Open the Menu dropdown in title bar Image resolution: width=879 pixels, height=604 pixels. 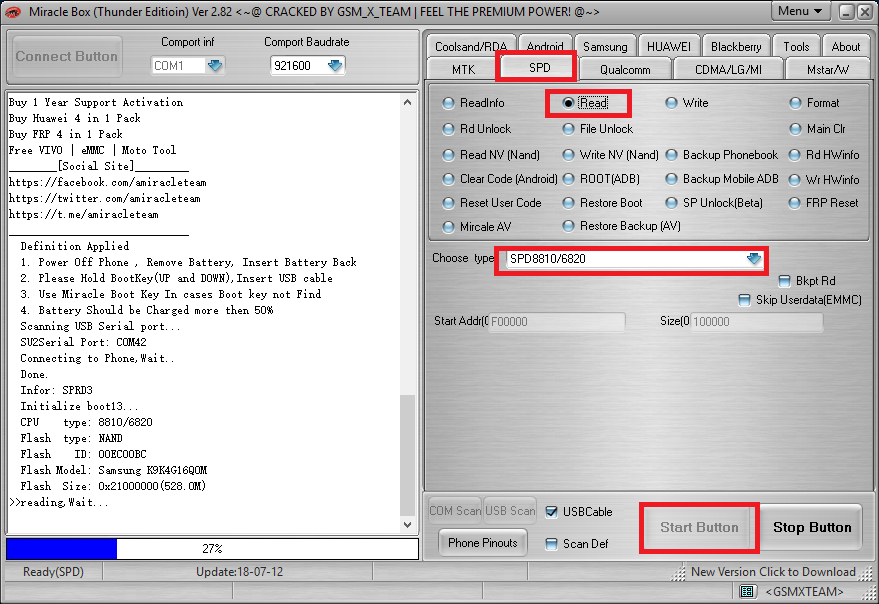(x=800, y=11)
